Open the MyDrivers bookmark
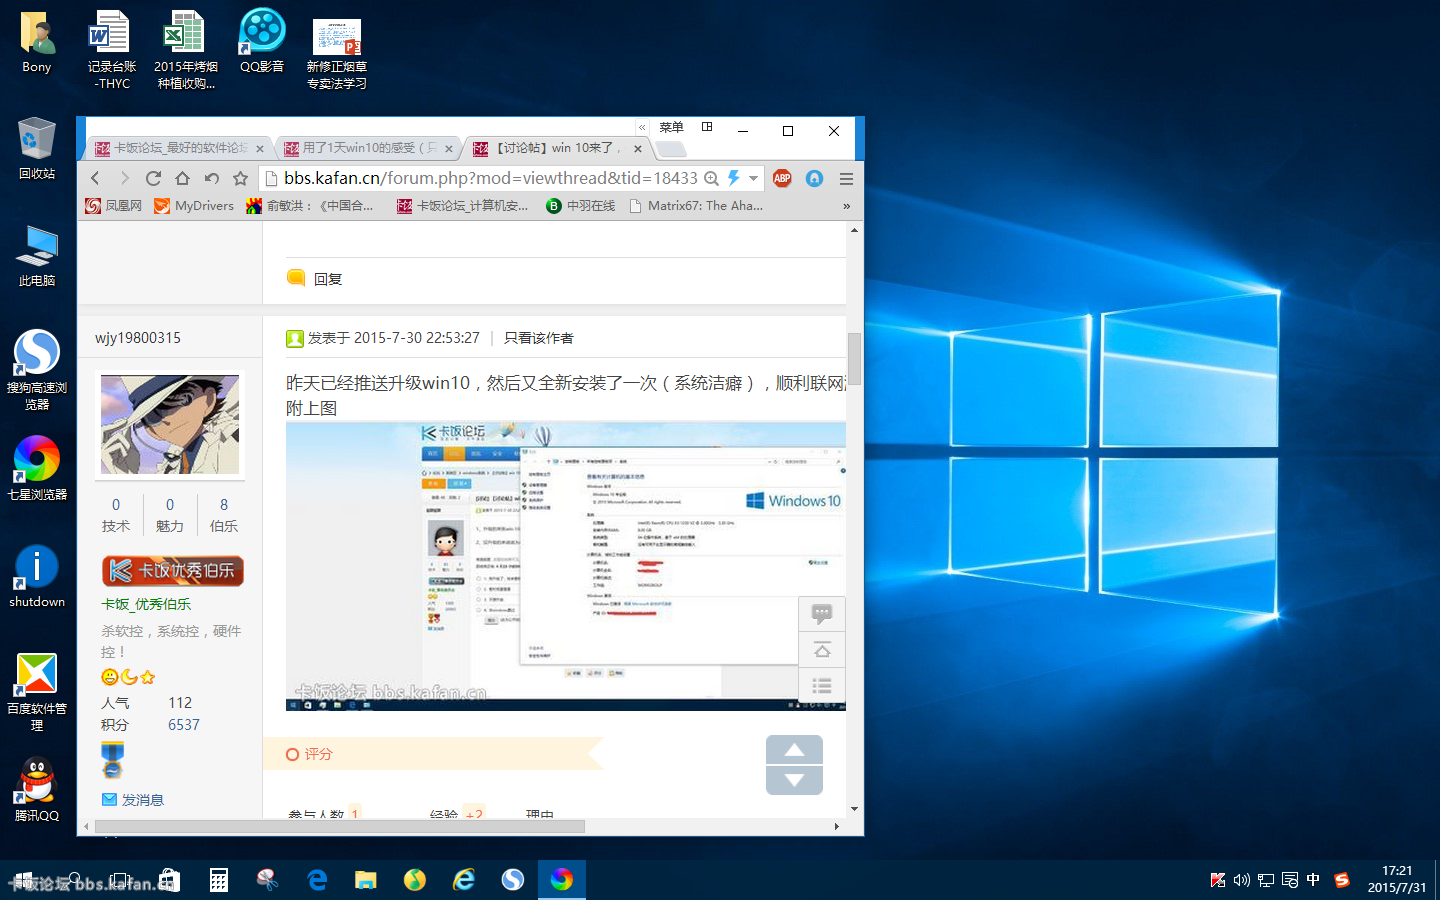Image resolution: width=1440 pixels, height=900 pixels. point(194,206)
